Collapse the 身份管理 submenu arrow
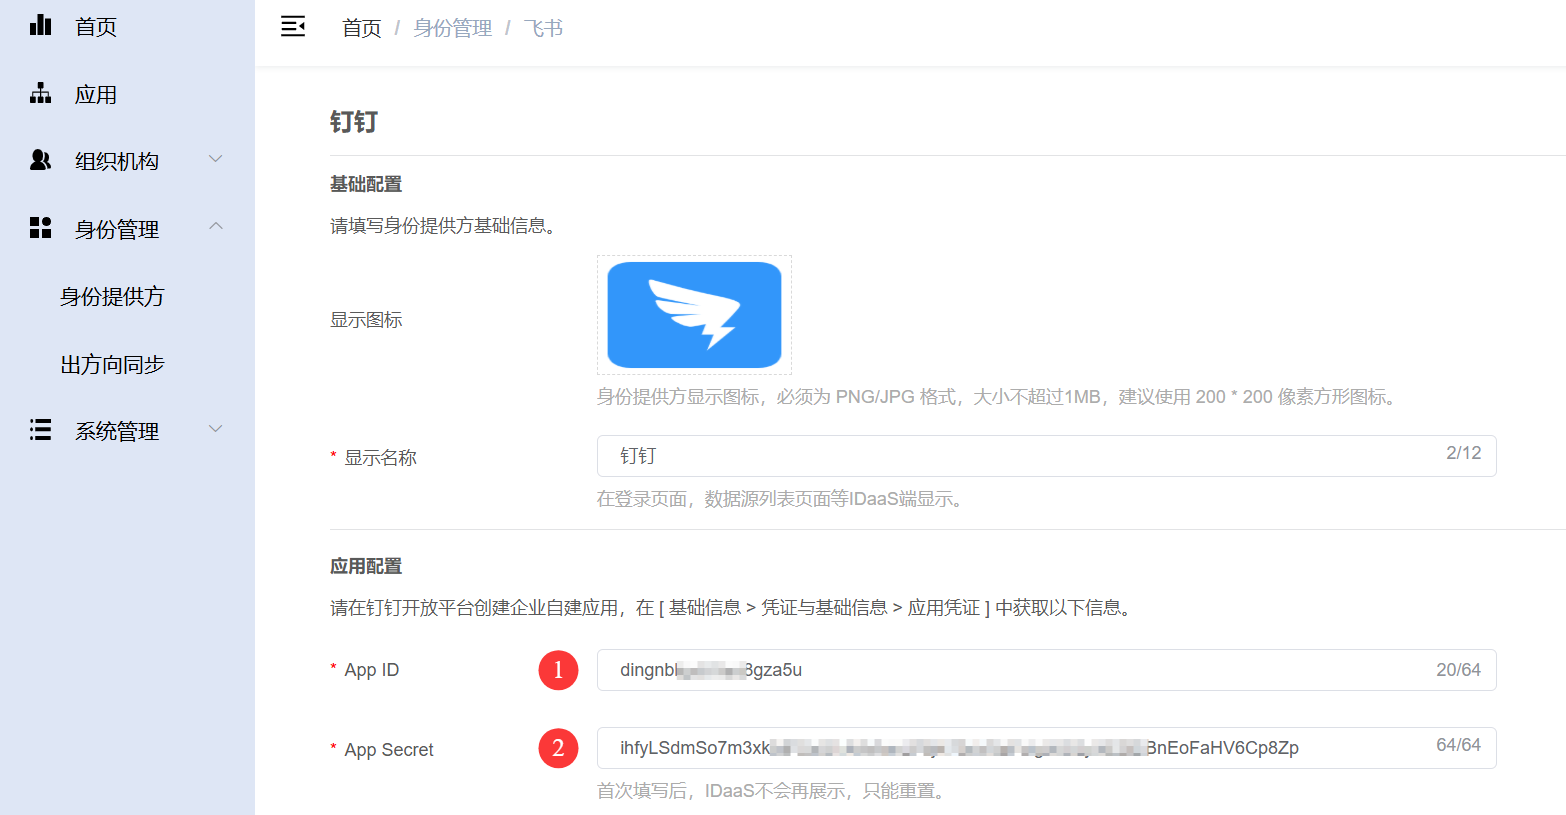1566x815 pixels. coord(215,227)
